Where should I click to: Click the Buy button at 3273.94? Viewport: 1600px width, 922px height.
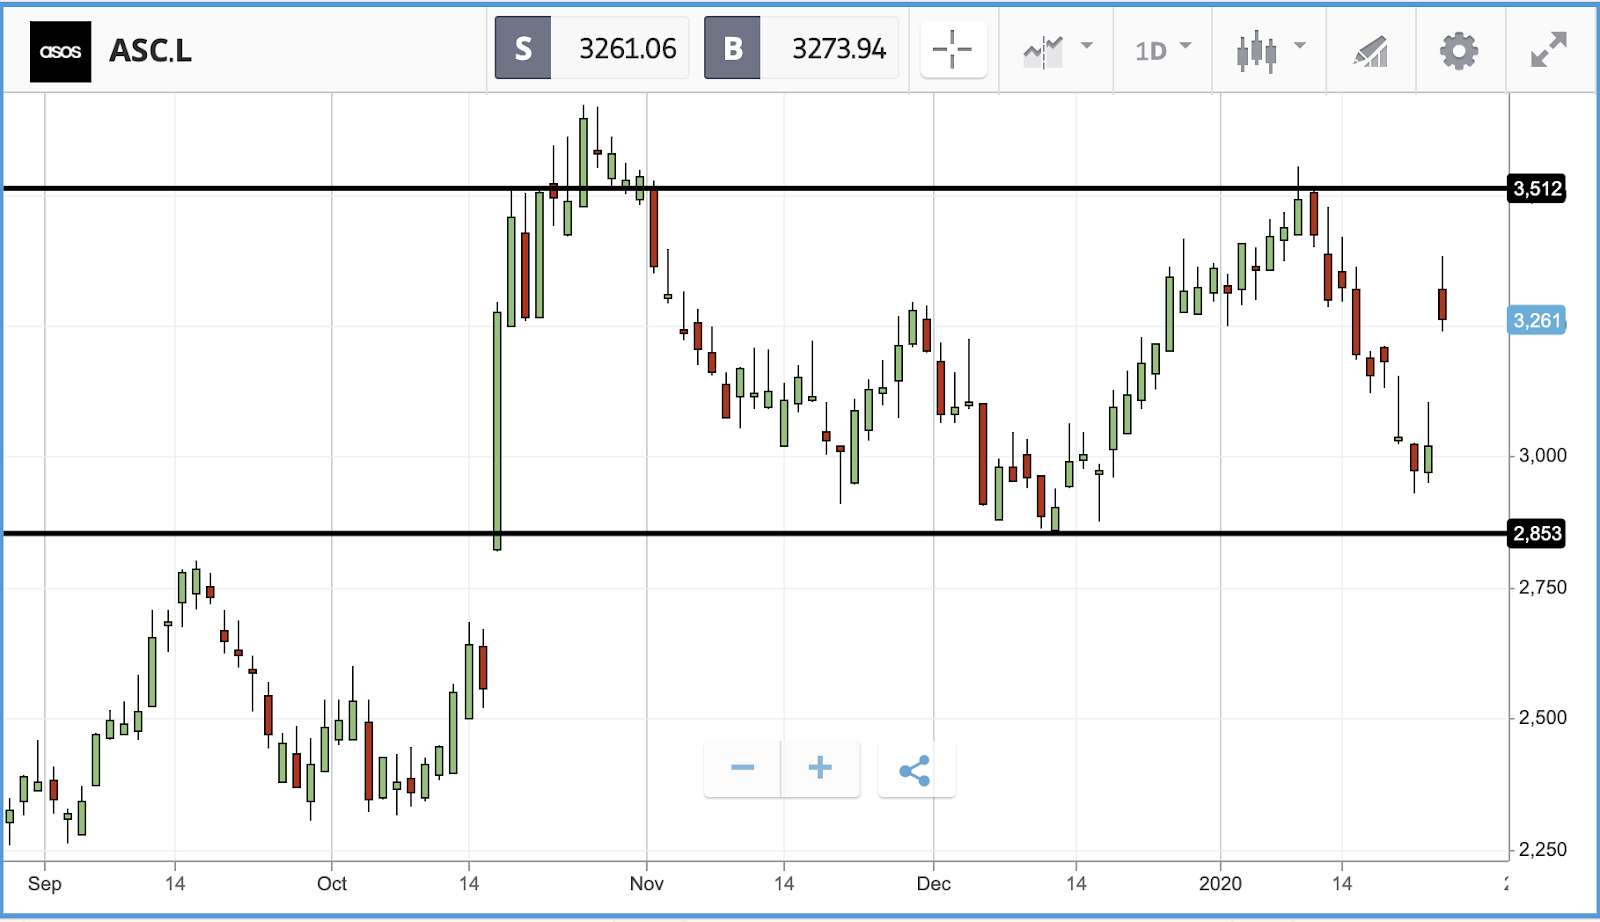pyautogui.click(x=801, y=48)
